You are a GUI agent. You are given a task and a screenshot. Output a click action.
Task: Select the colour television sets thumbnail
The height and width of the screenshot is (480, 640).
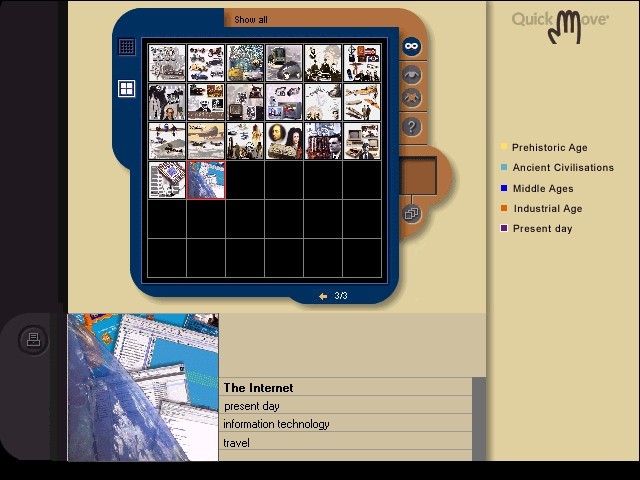[x=284, y=102]
